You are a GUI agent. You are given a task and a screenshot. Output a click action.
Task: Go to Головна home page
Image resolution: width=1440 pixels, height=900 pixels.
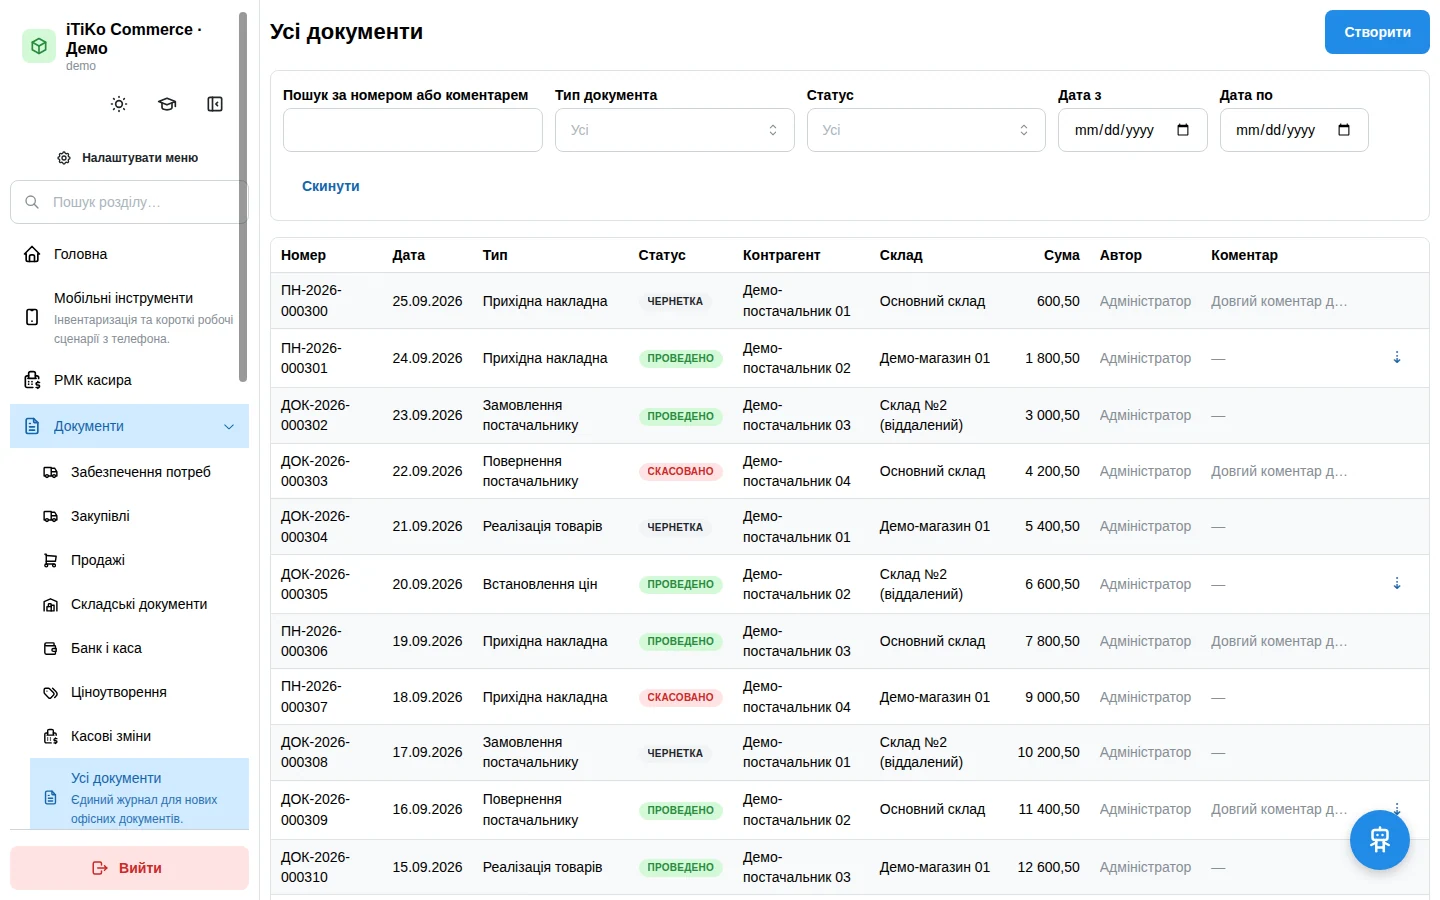pos(129,254)
